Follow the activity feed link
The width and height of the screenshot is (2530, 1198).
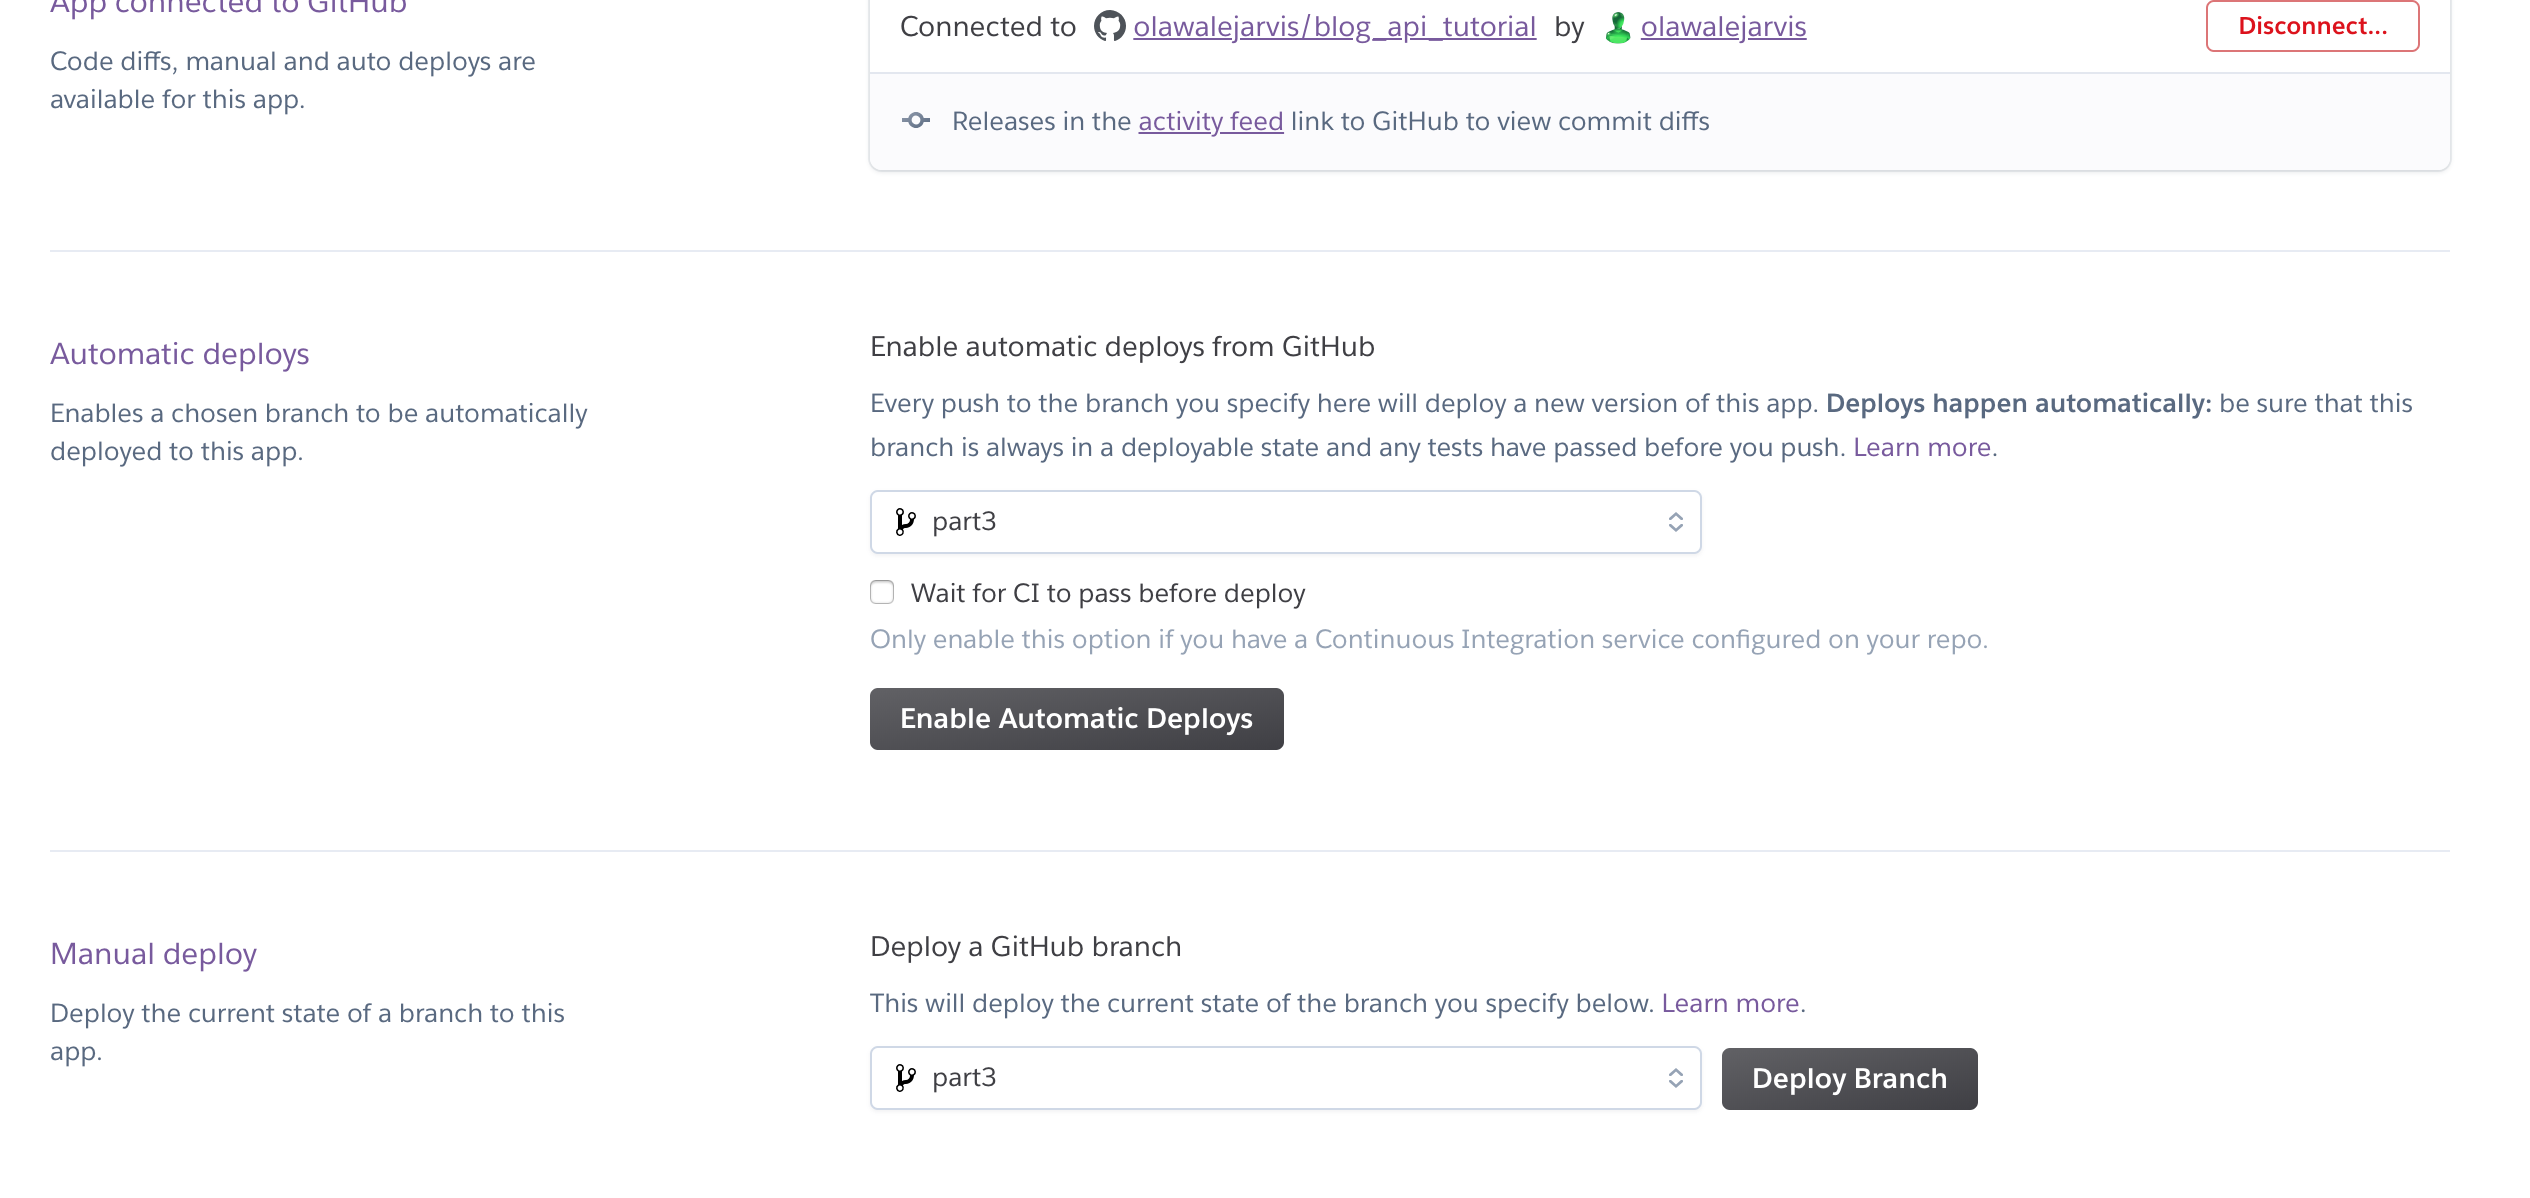[1210, 122]
